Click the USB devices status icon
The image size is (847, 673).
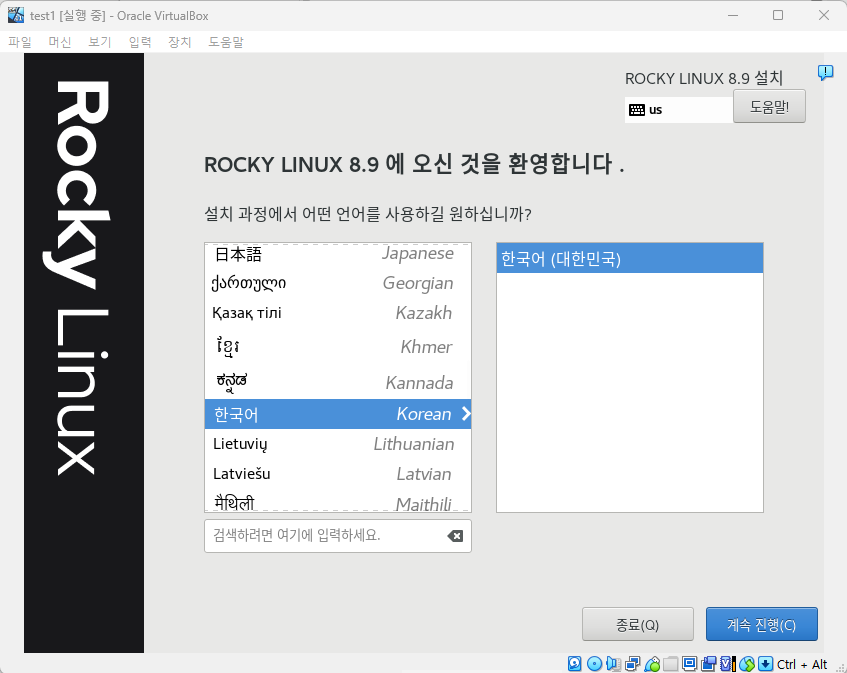point(652,664)
